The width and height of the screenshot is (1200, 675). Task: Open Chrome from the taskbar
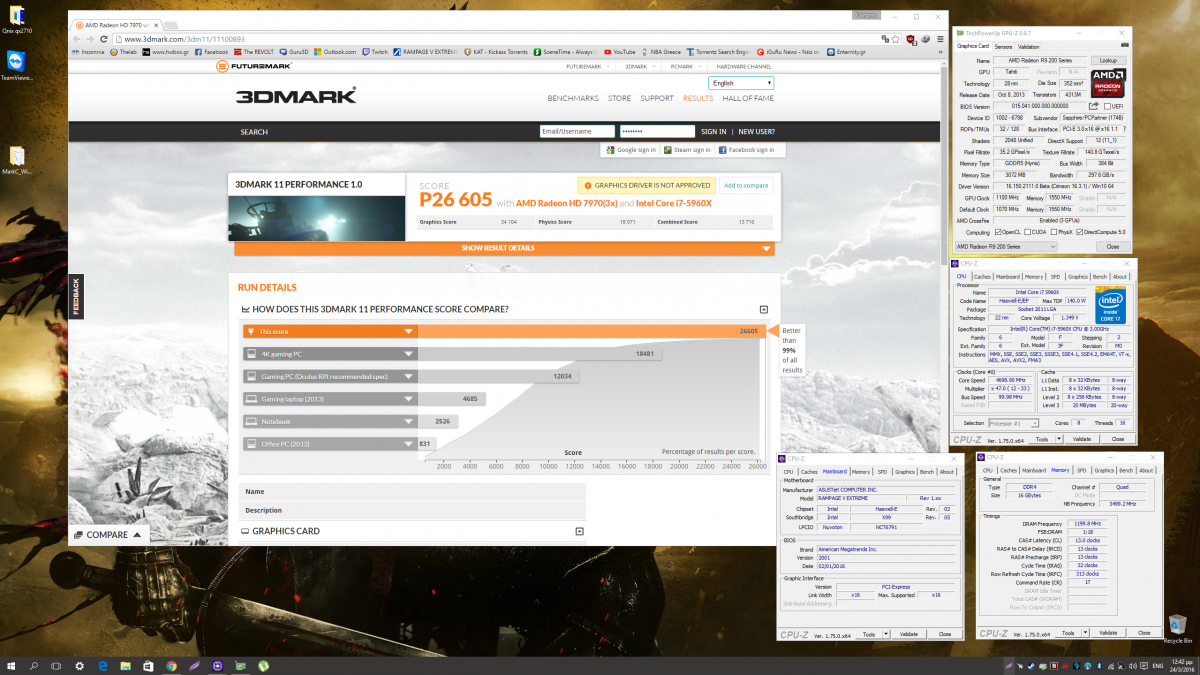point(172,665)
